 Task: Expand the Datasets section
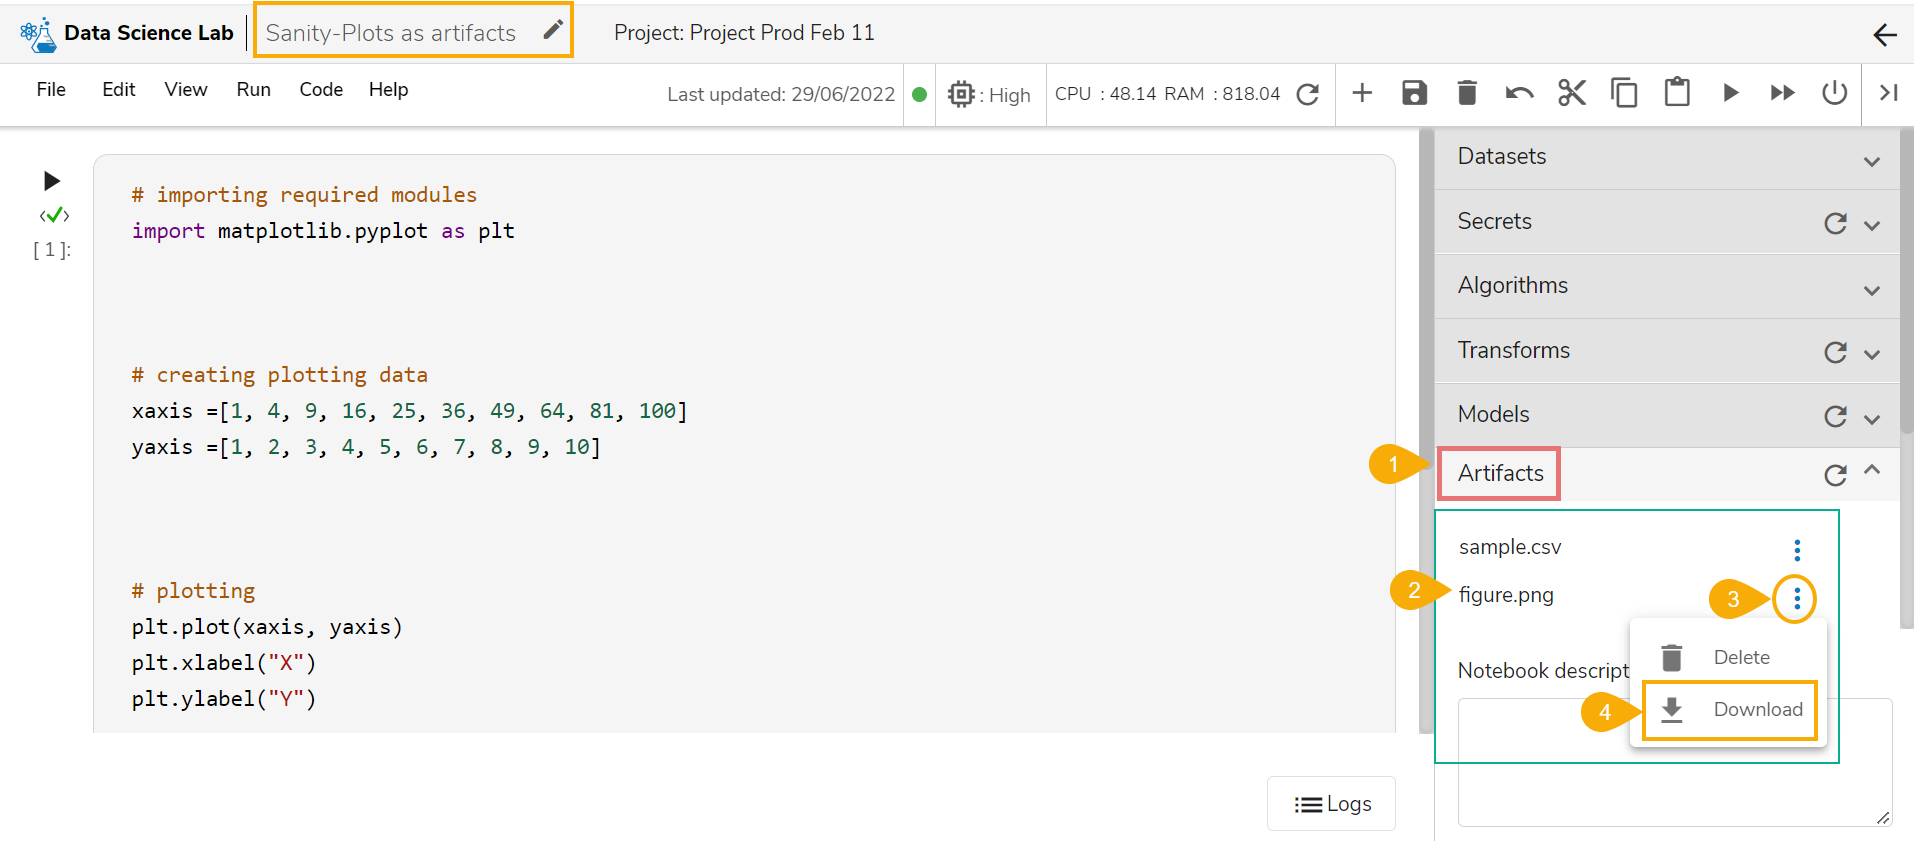[1872, 161]
